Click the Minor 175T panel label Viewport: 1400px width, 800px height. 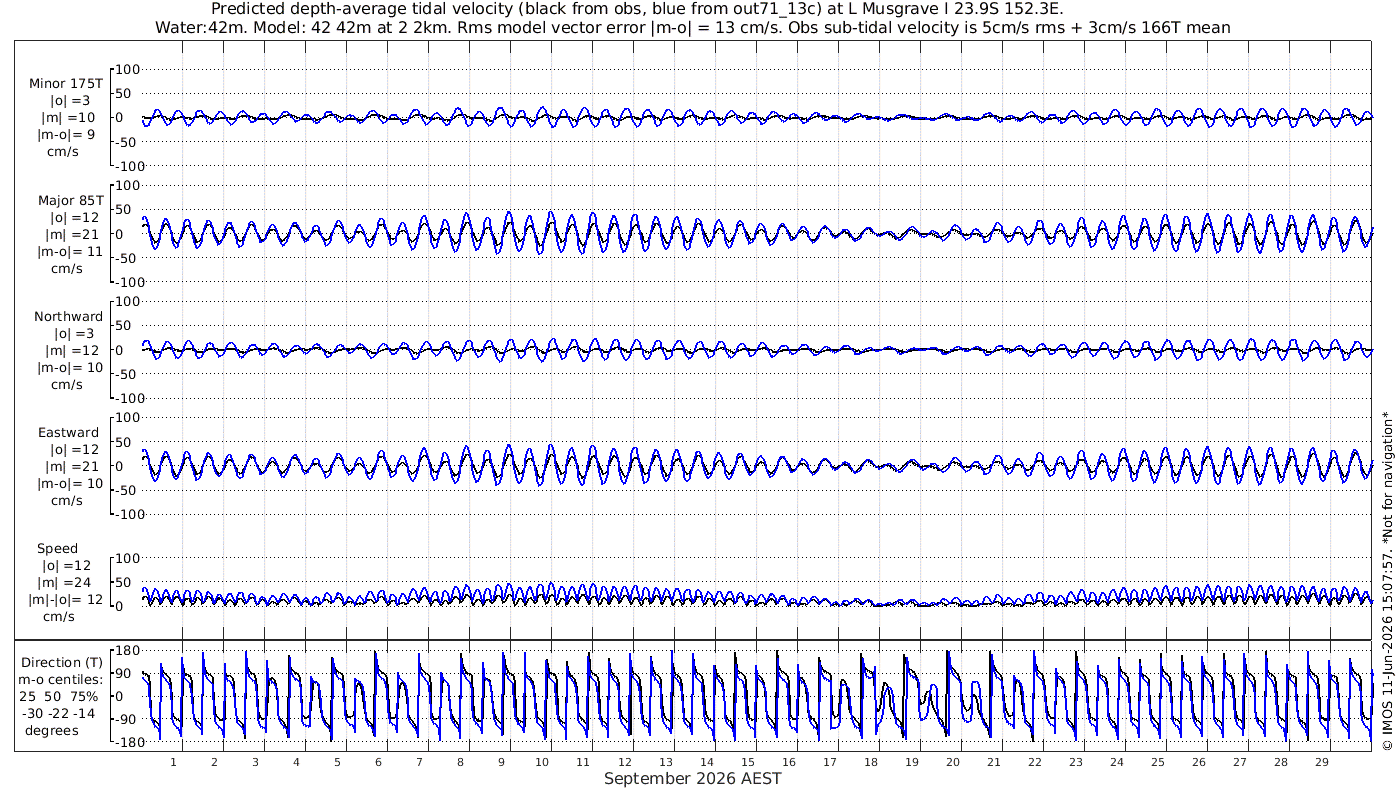tap(67, 84)
